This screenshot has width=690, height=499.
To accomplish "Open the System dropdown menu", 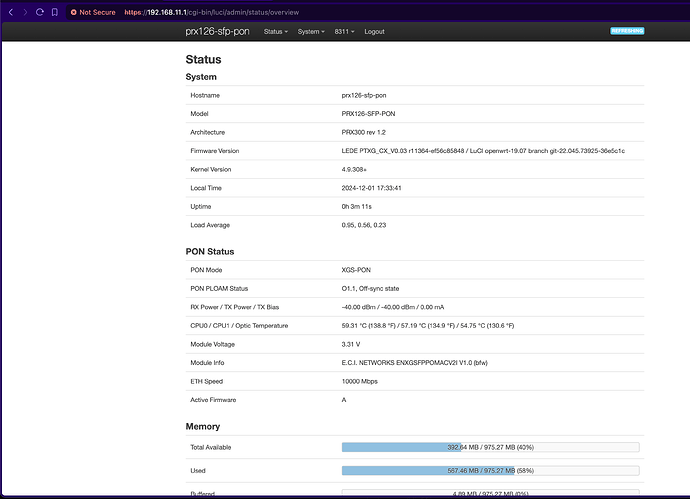I will pyautogui.click(x=311, y=32).
